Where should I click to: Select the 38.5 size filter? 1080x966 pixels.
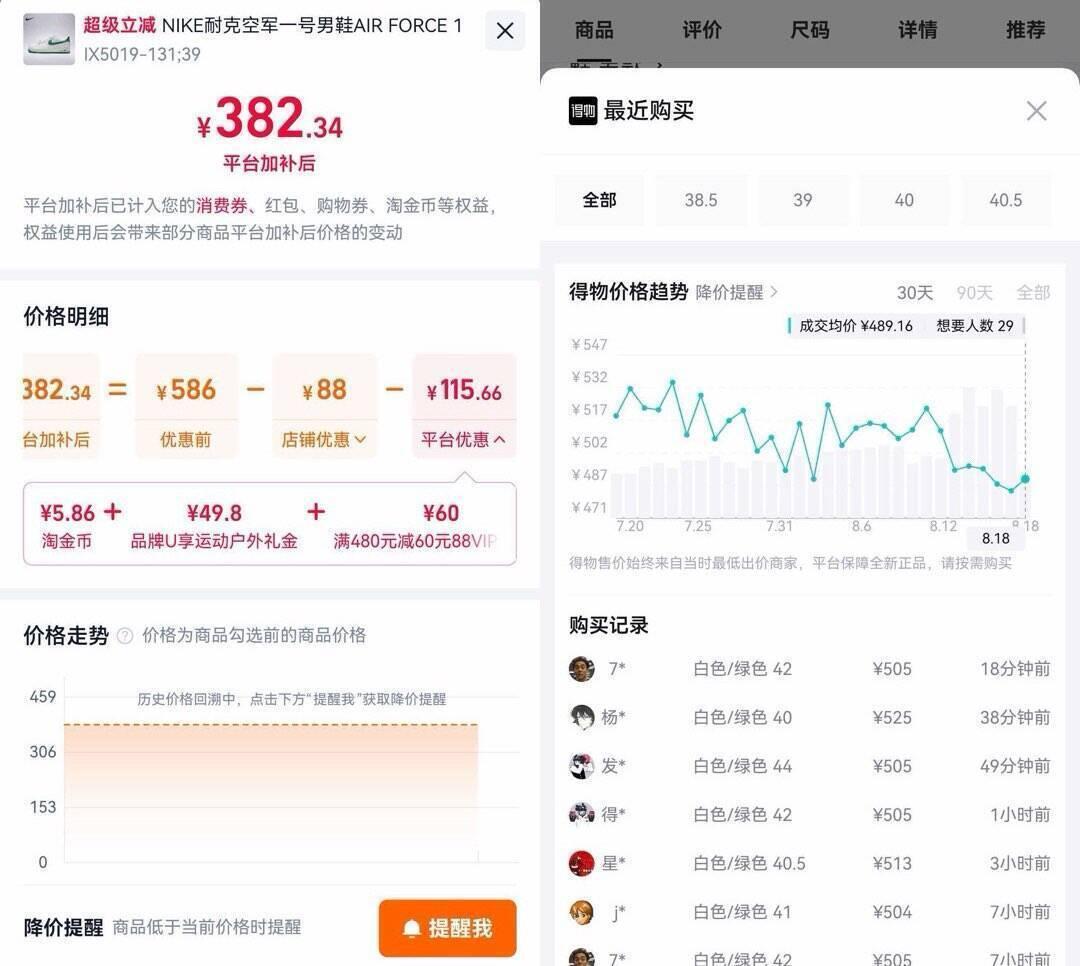[701, 200]
